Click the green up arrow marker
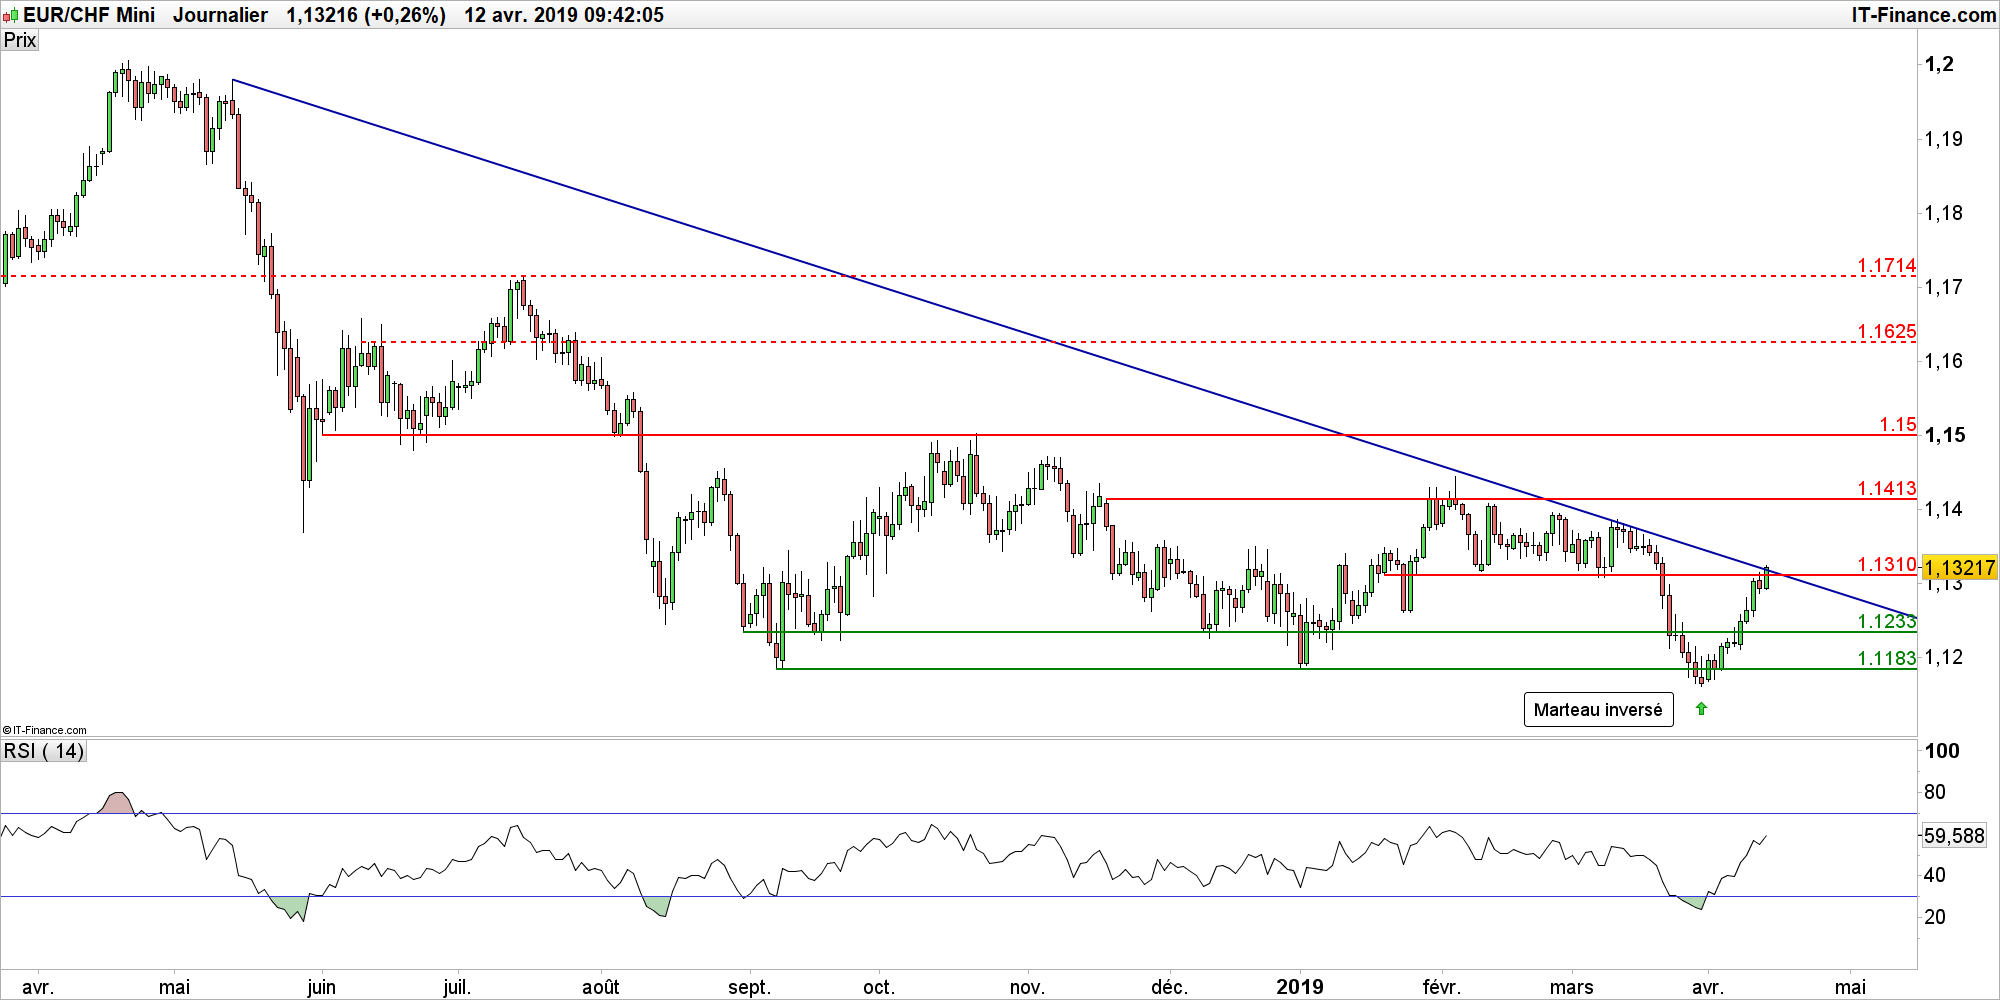Screen dimensions: 2000x1000 (1701, 709)
